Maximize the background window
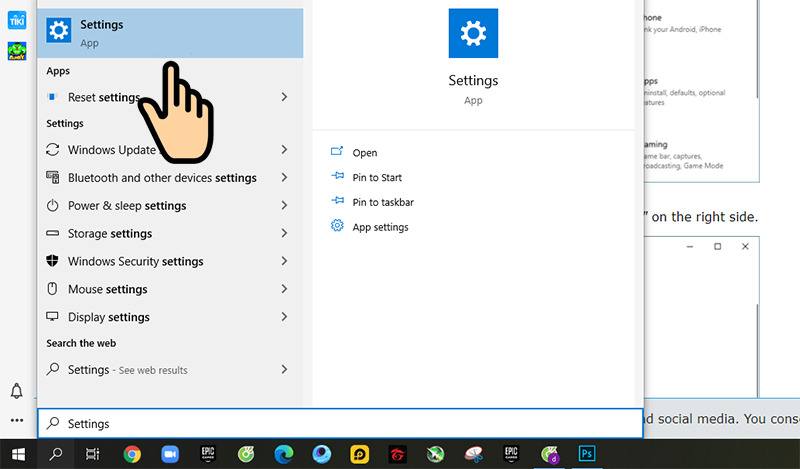Screen dimensions: 800x469 (717, 246)
